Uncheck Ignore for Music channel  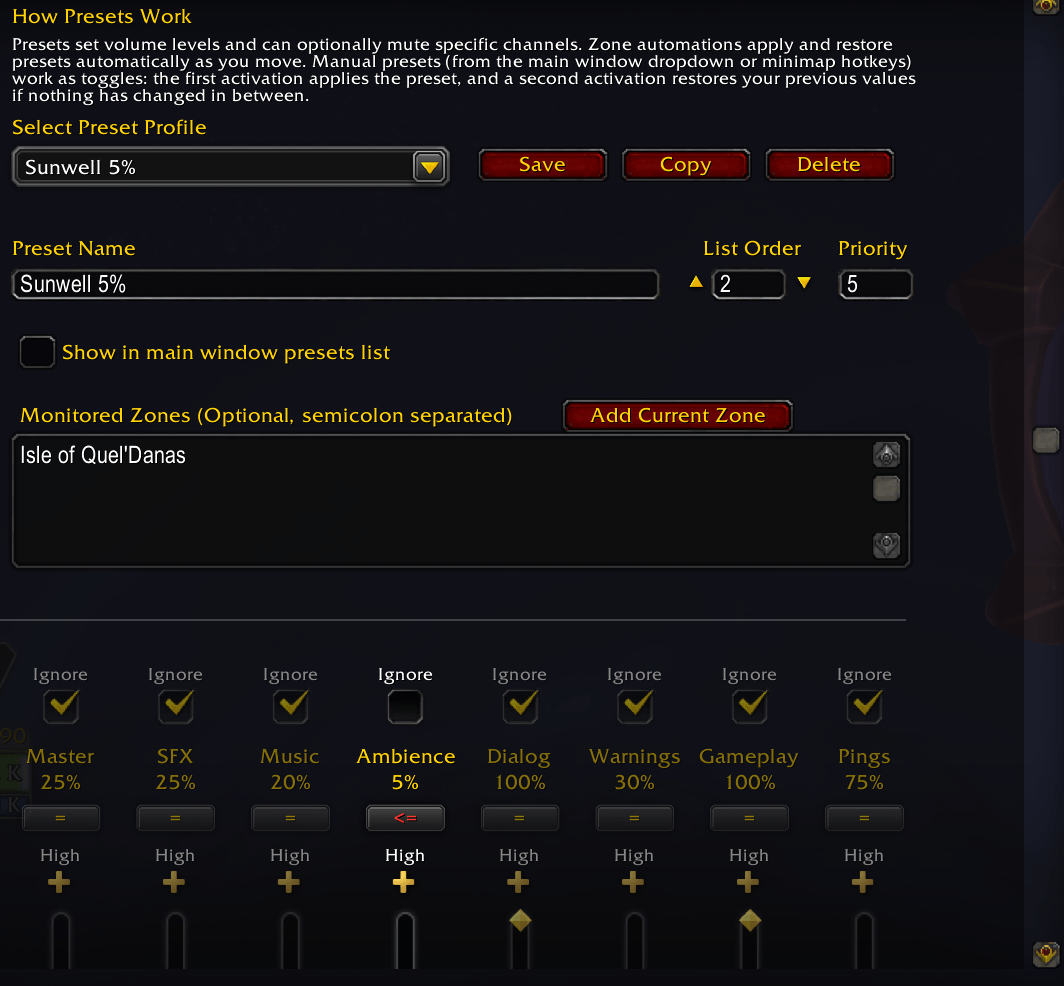coord(290,706)
